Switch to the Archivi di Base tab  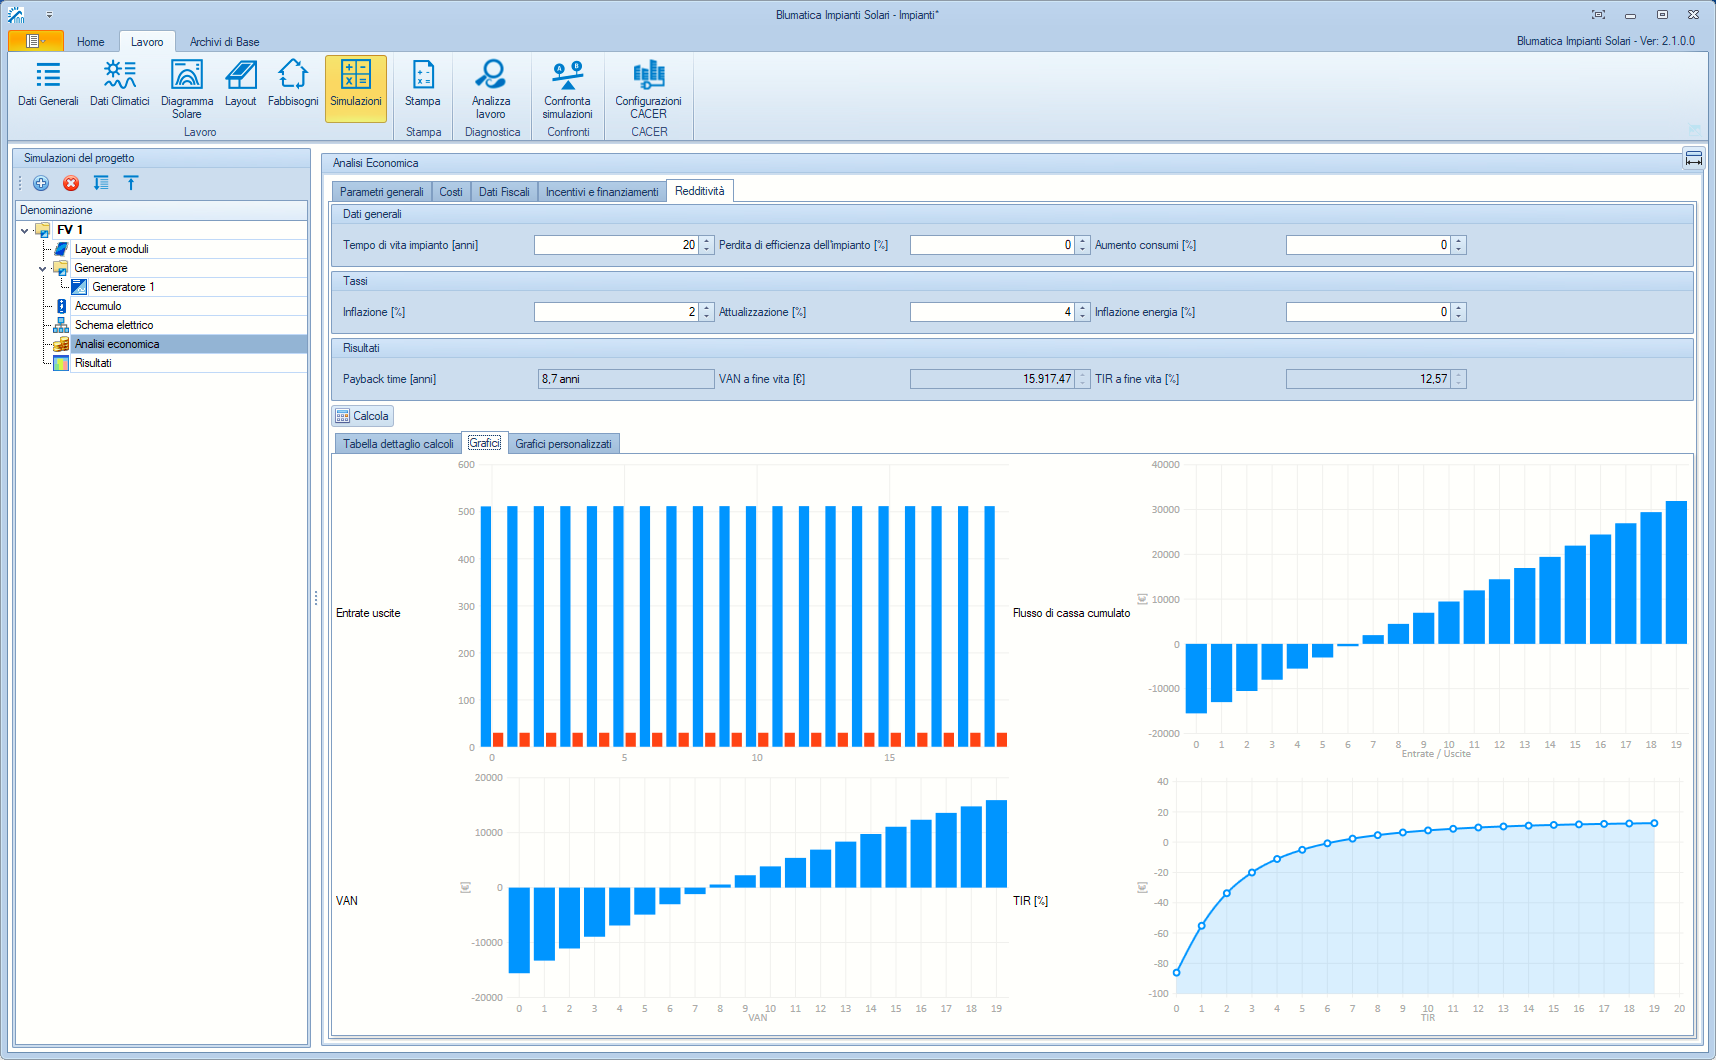pos(224,42)
